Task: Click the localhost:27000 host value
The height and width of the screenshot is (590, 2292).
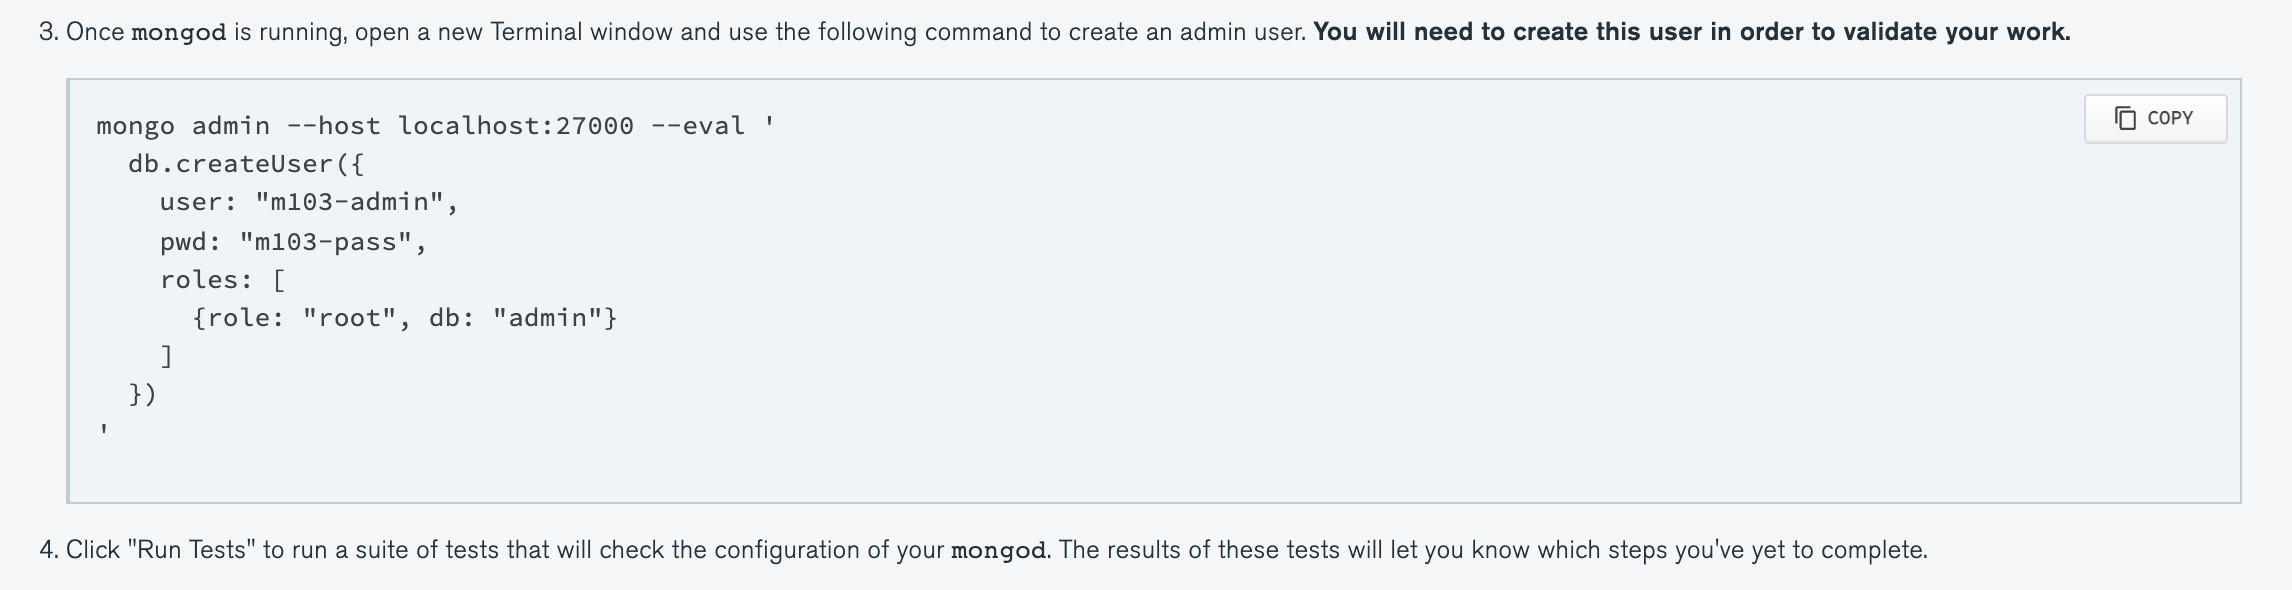Action: tap(515, 126)
